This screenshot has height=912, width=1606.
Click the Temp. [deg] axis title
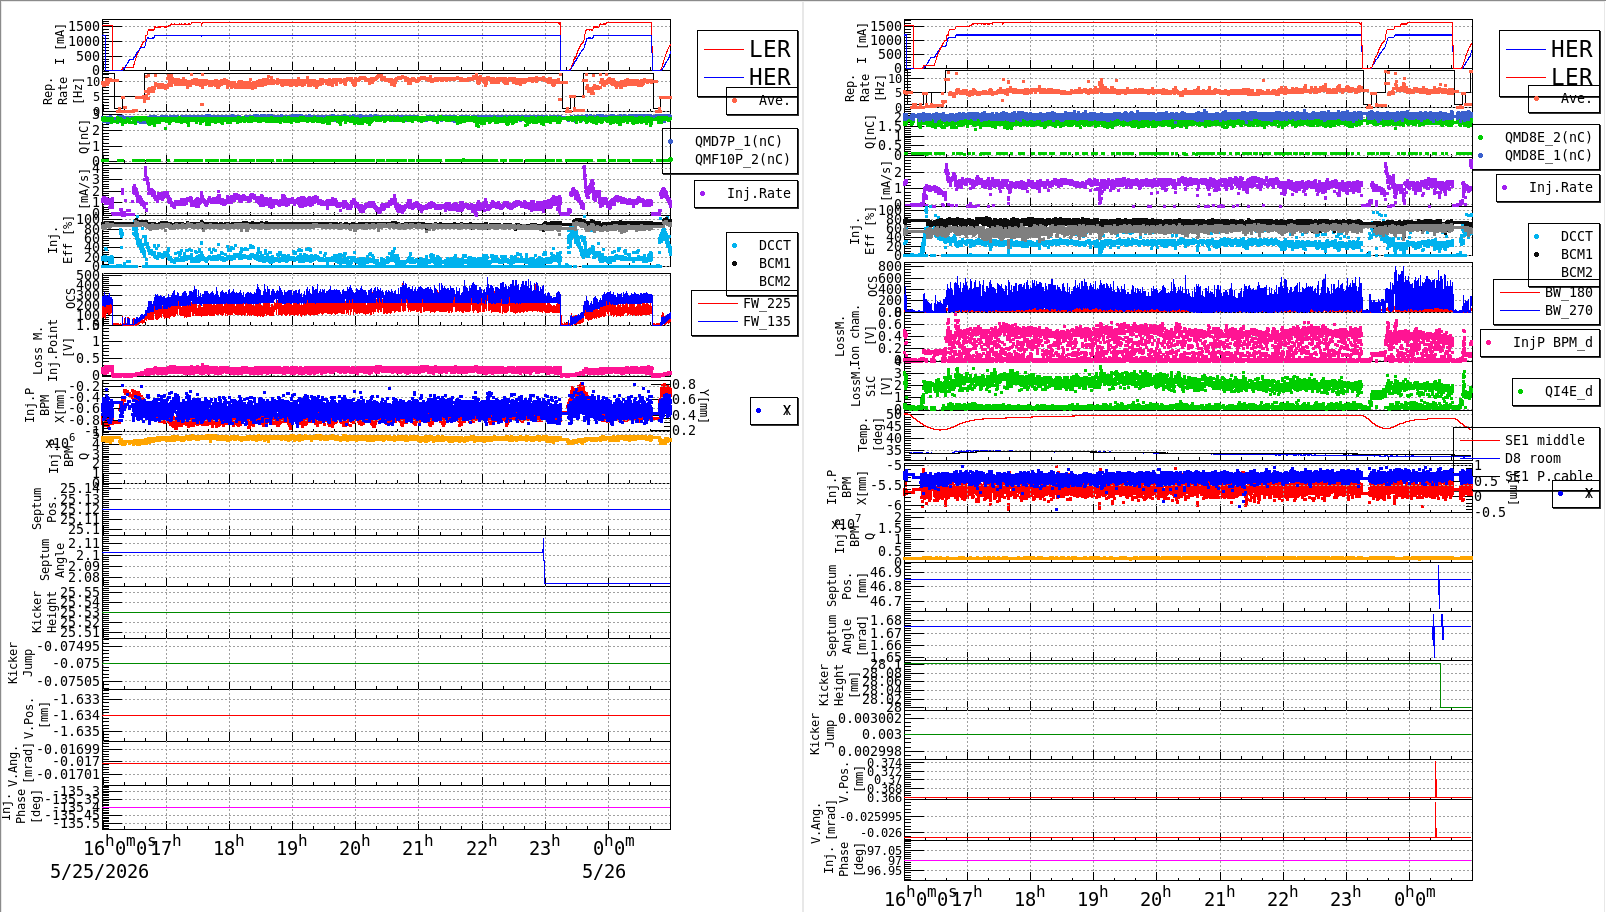(870, 434)
